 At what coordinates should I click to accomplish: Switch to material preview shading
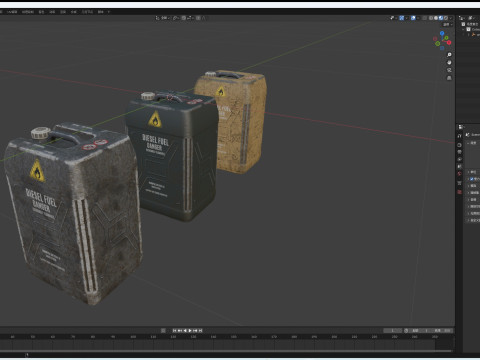441,18
